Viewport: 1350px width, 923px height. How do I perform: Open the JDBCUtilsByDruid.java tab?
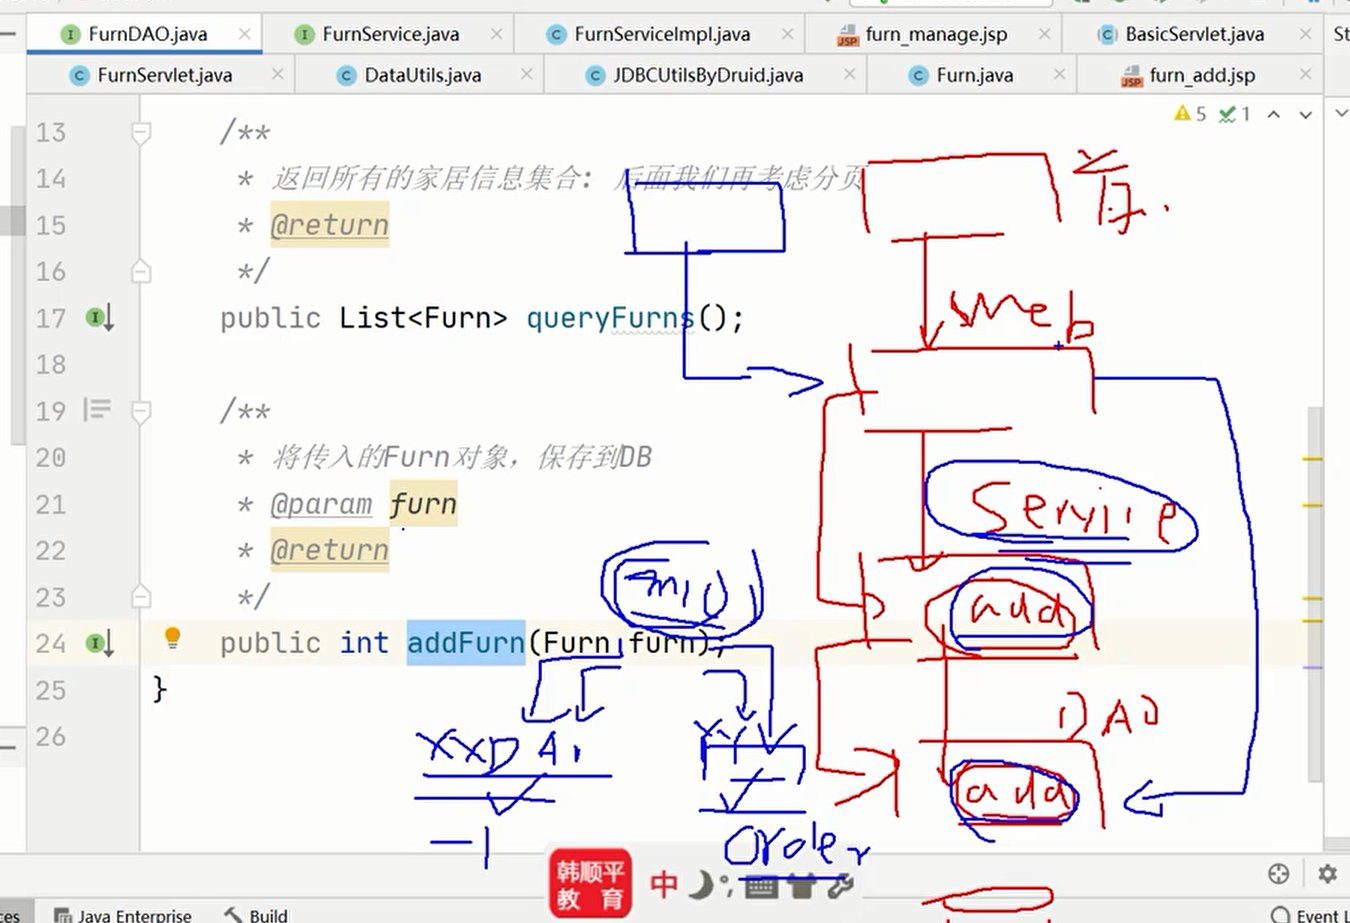coord(707,75)
